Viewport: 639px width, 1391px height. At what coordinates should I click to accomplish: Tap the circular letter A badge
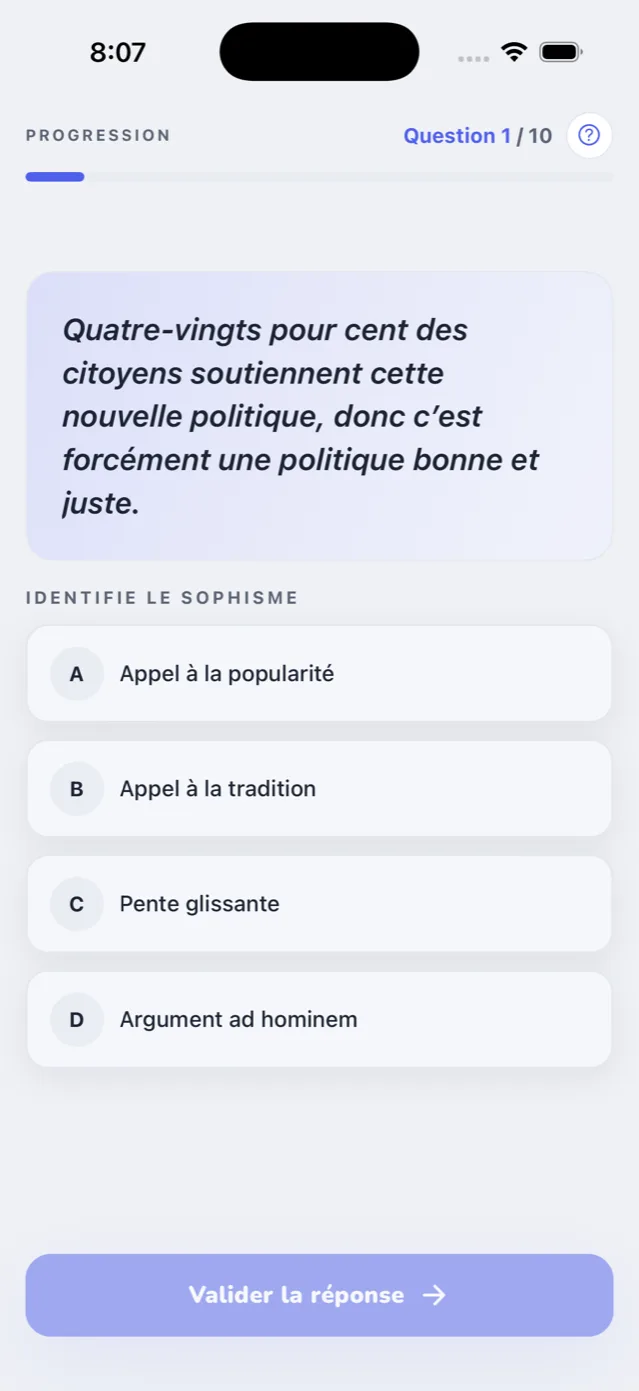tap(77, 674)
